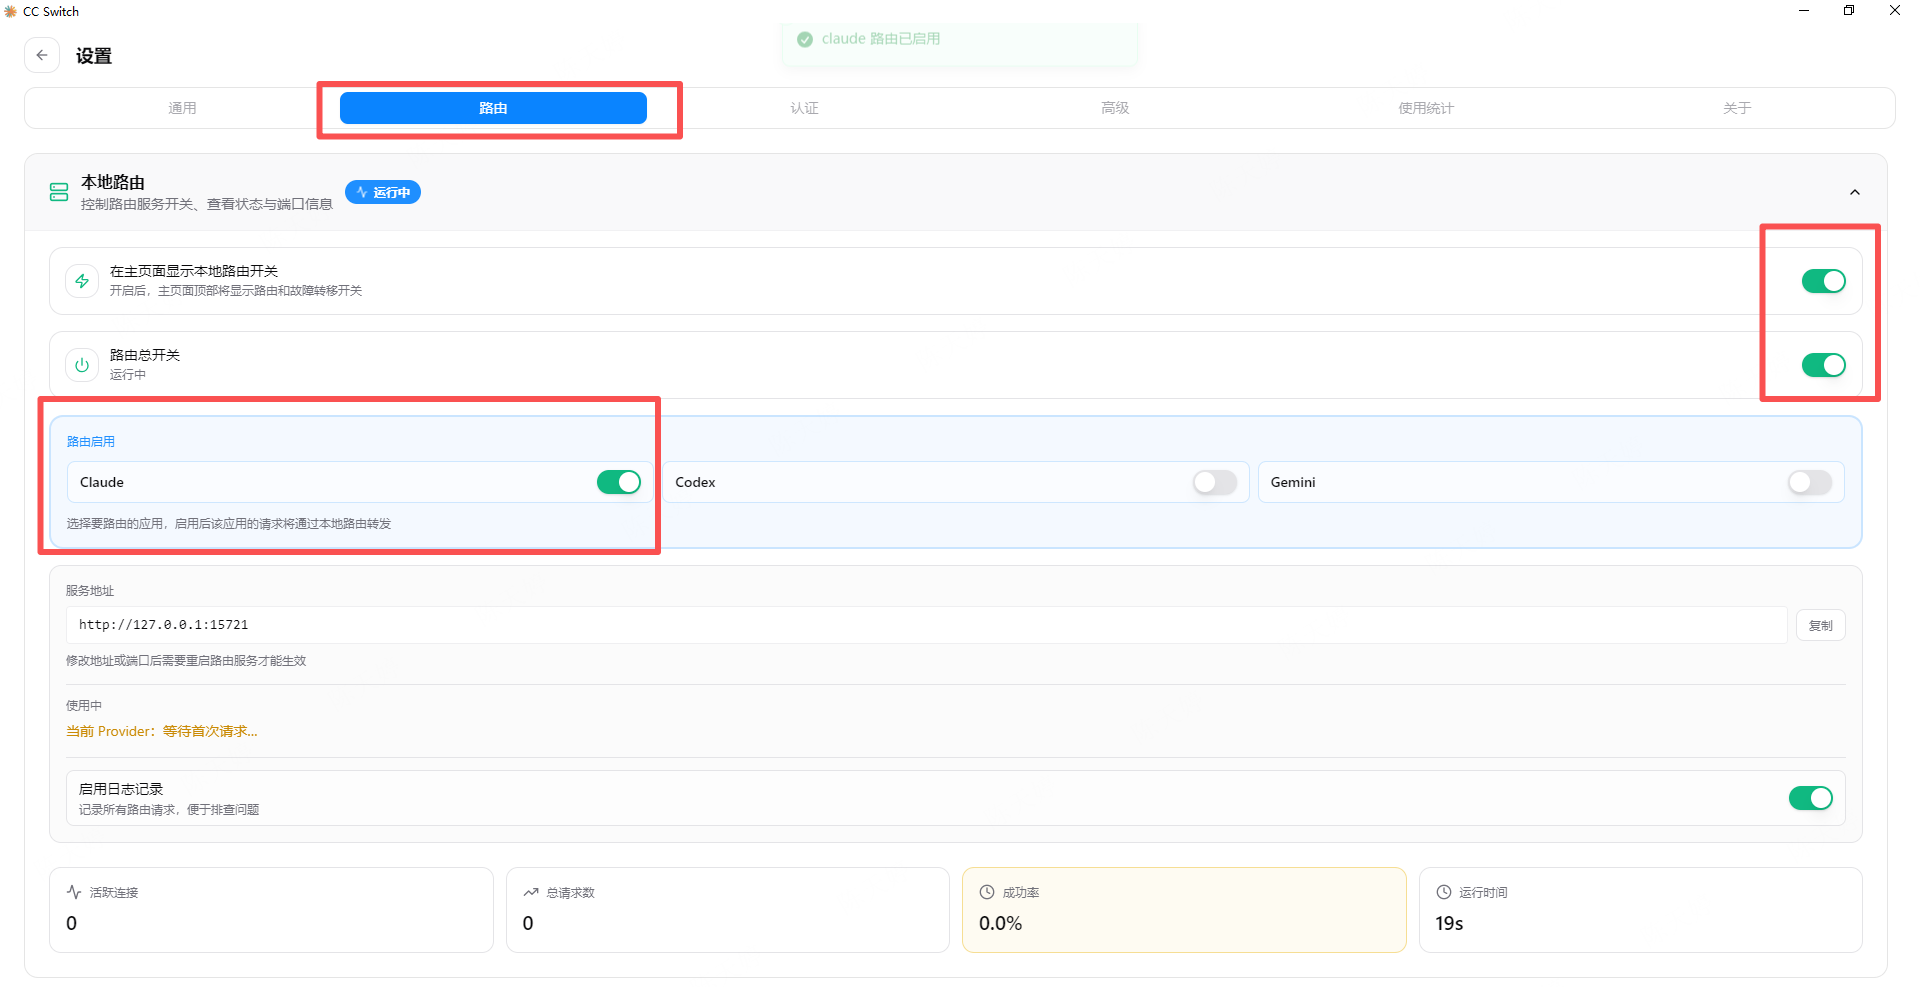
Task: Click the 使用中 label
Action: point(84,705)
